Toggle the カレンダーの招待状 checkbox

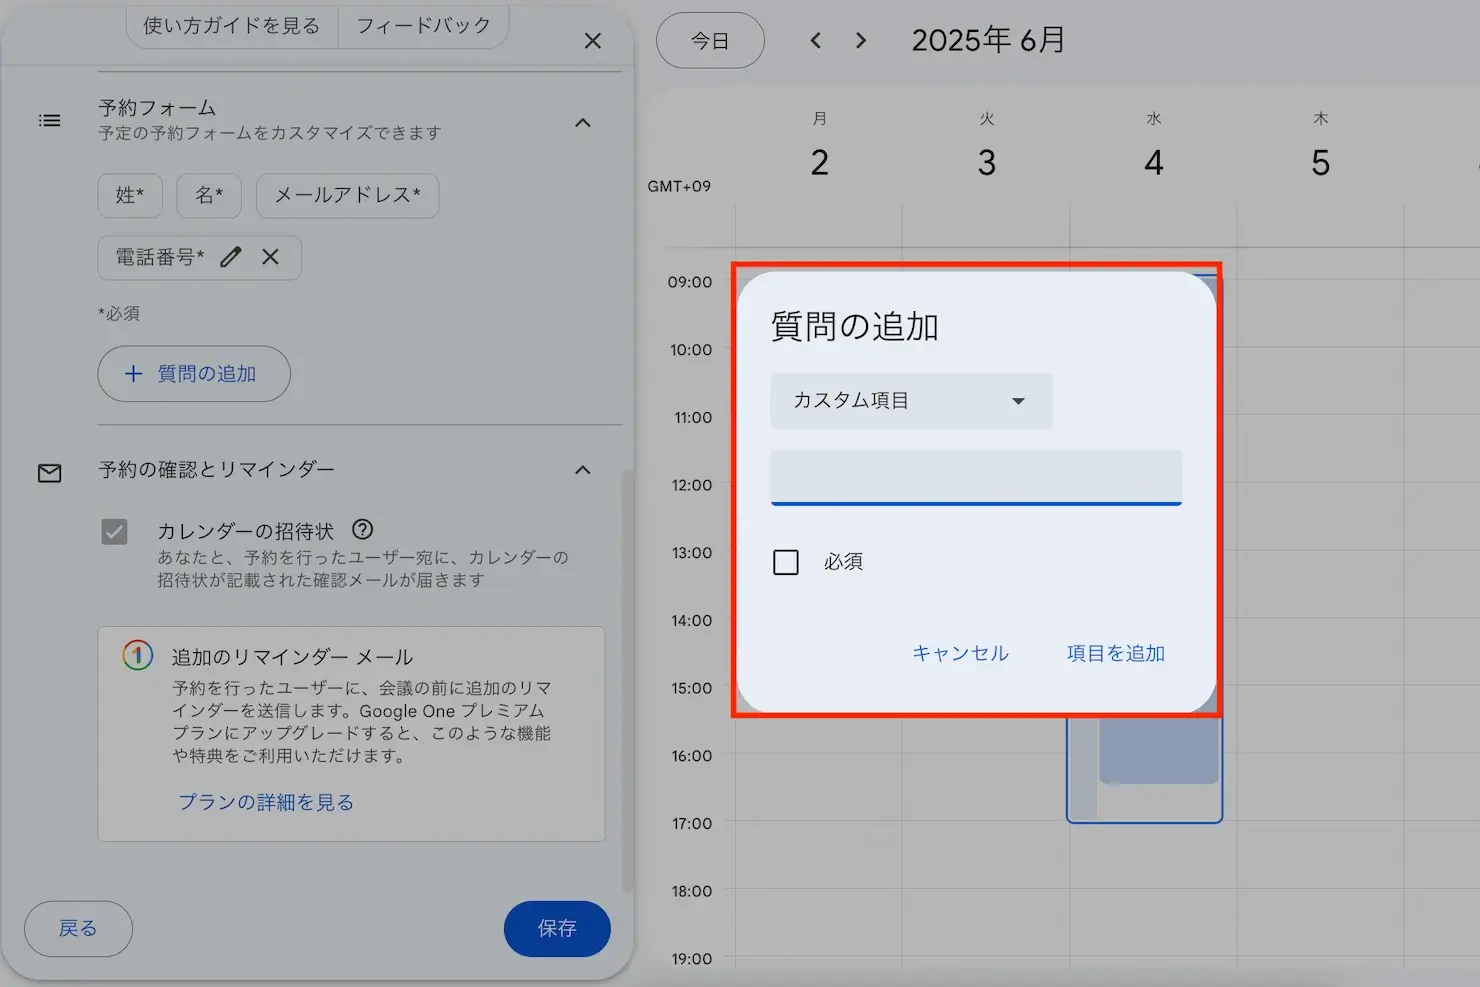click(115, 532)
